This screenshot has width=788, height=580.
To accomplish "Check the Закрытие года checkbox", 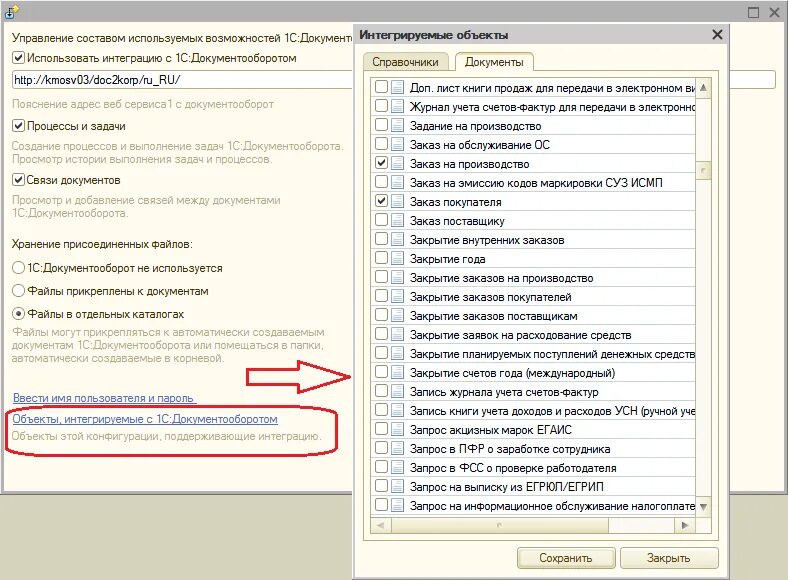I will tap(381, 258).
